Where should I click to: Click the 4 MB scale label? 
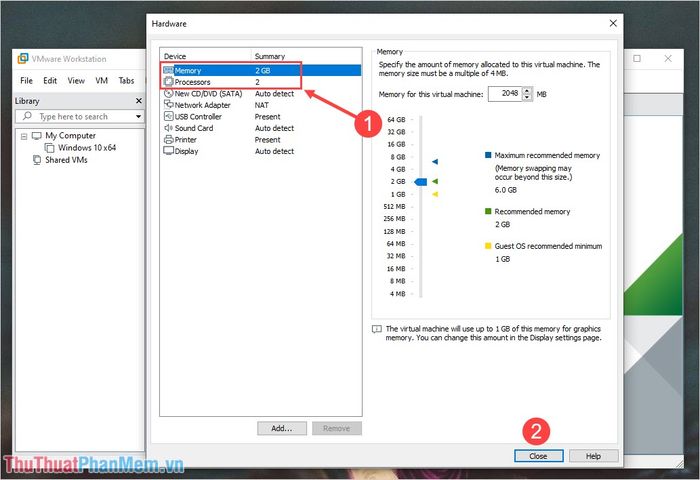click(397, 294)
